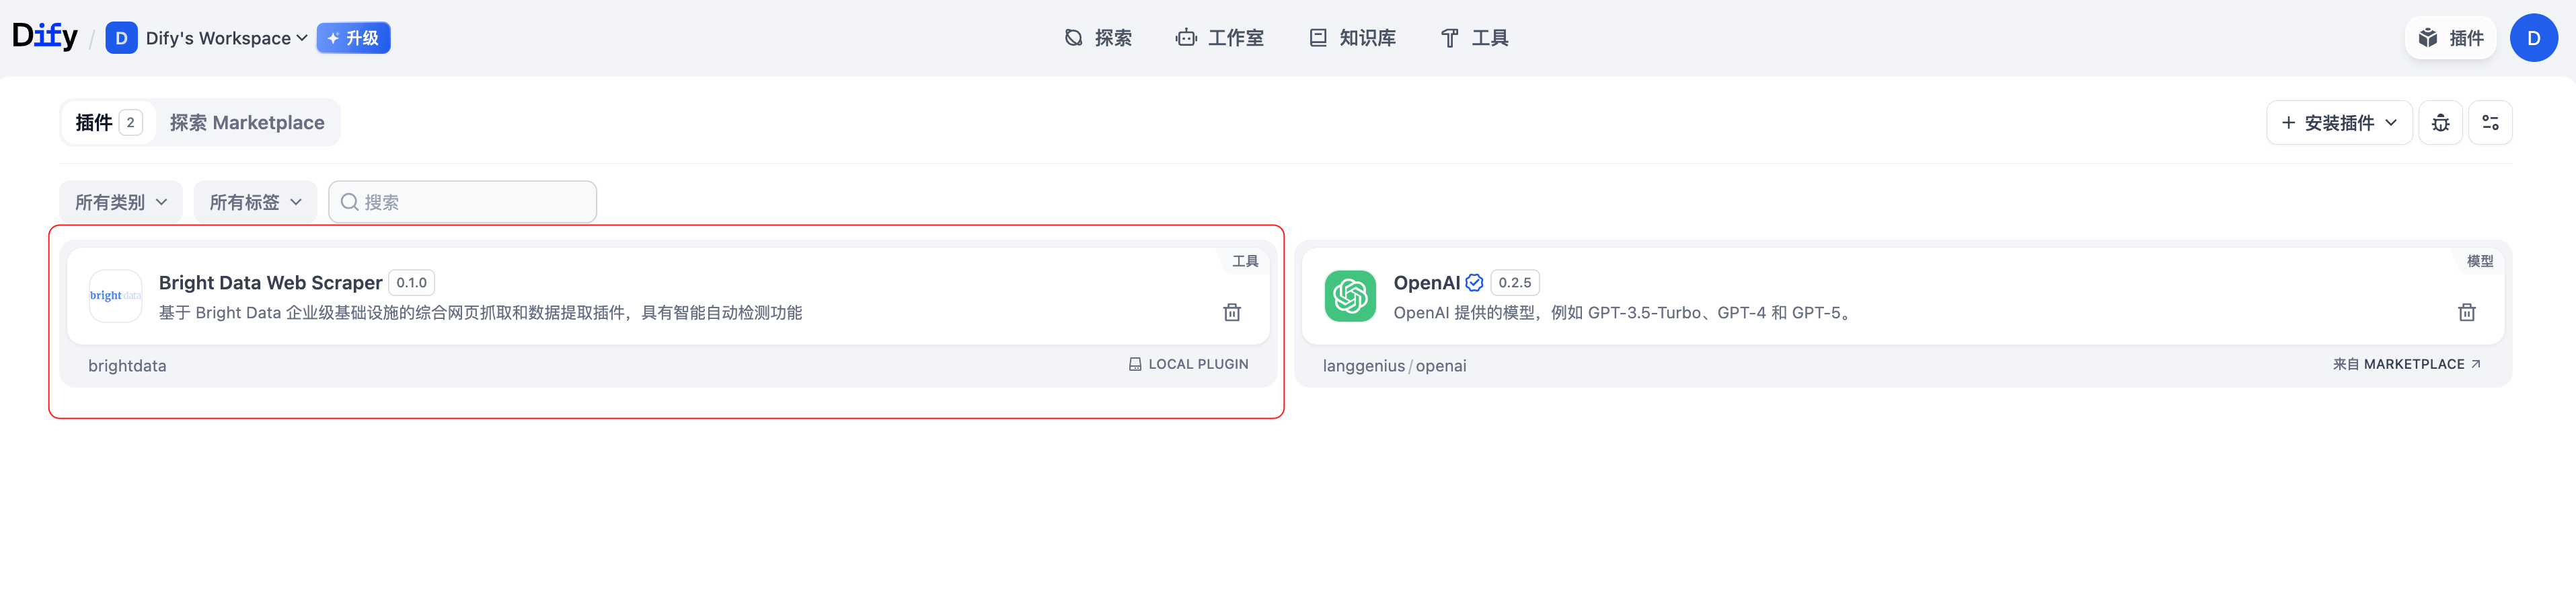Switch to 探索 Marketplace tab
2576x607 pixels.
[247, 123]
